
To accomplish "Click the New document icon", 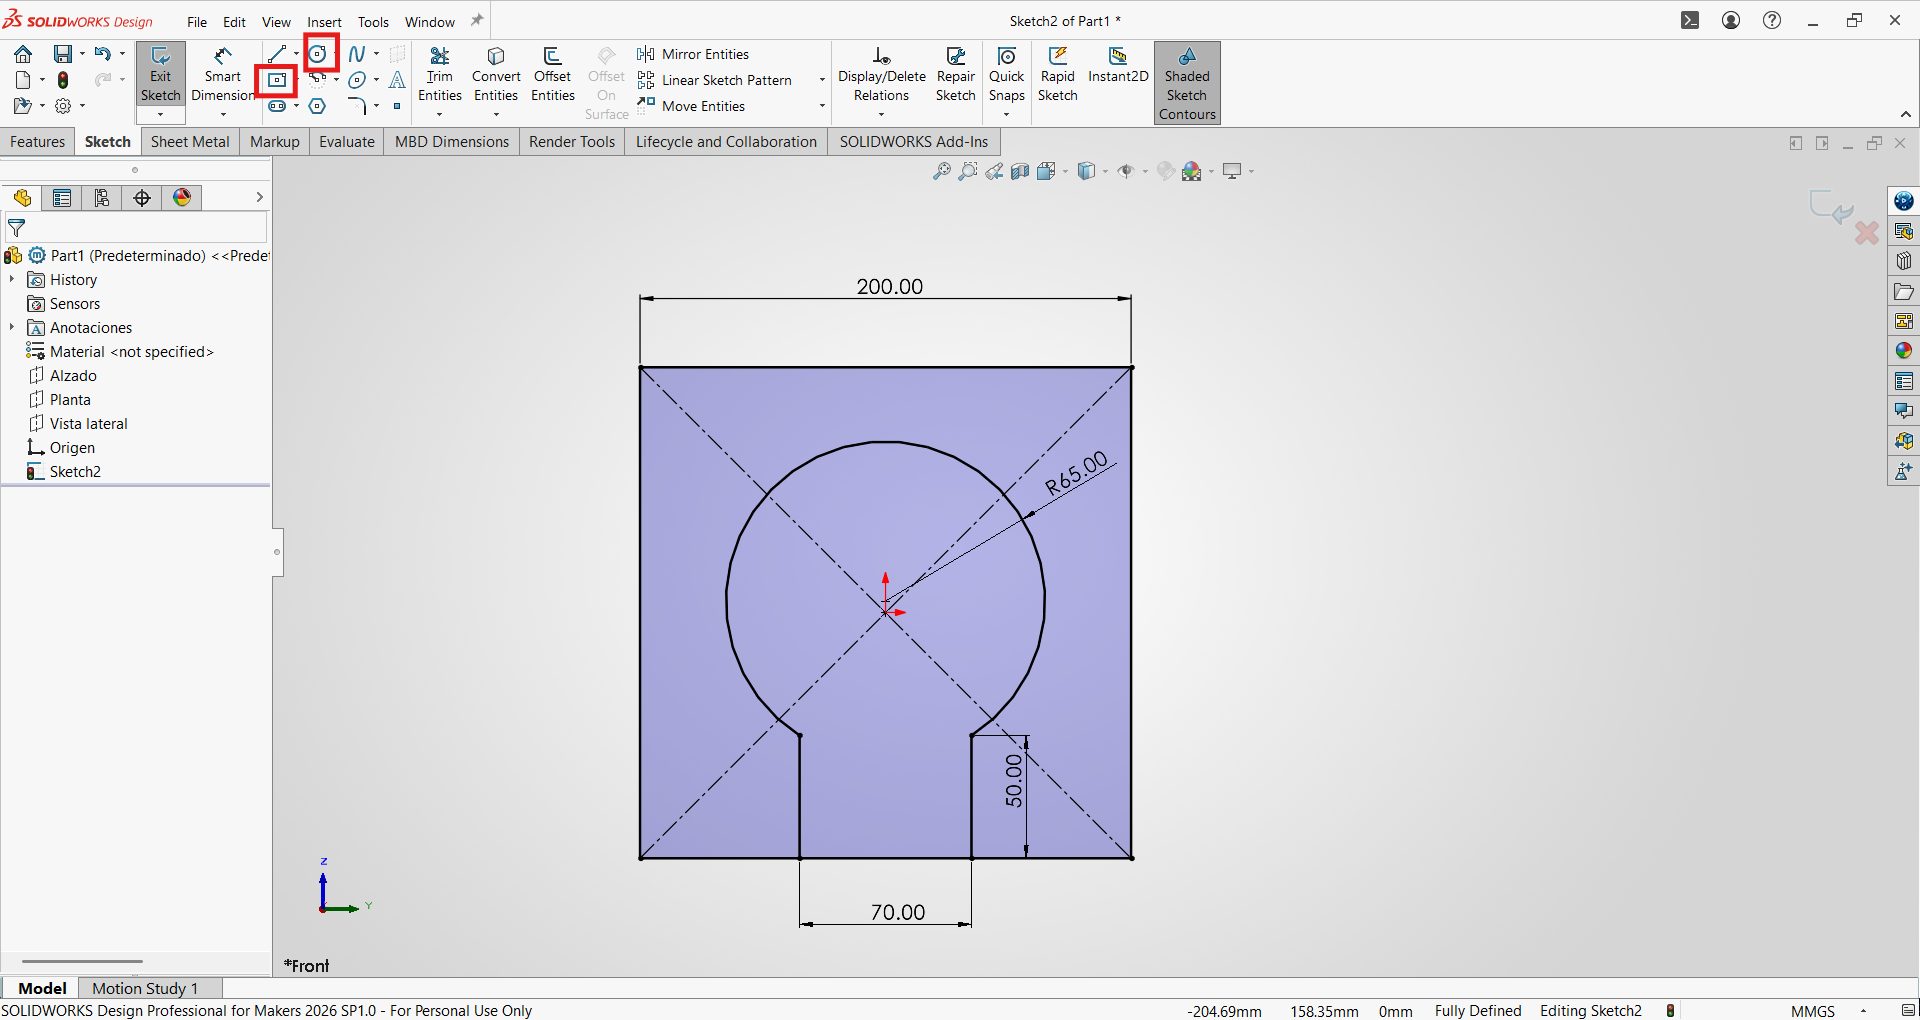I will coord(23,80).
